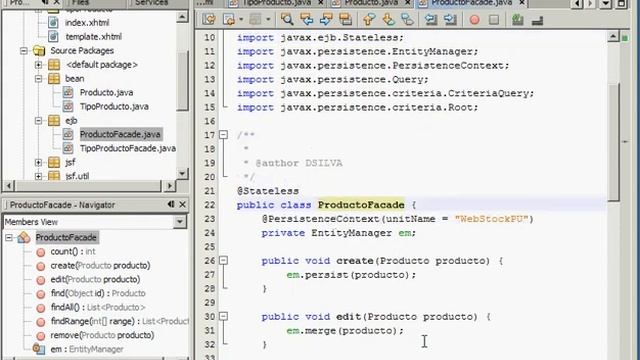Click the editor scrollbar up arrow
This screenshot has height=360, width=640.
point(613,37)
